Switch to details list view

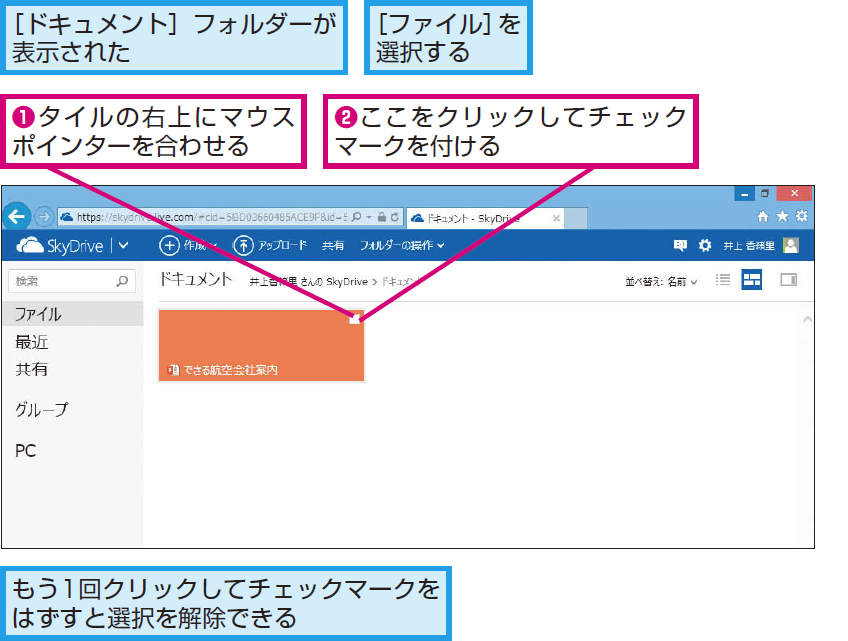tap(723, 280)
